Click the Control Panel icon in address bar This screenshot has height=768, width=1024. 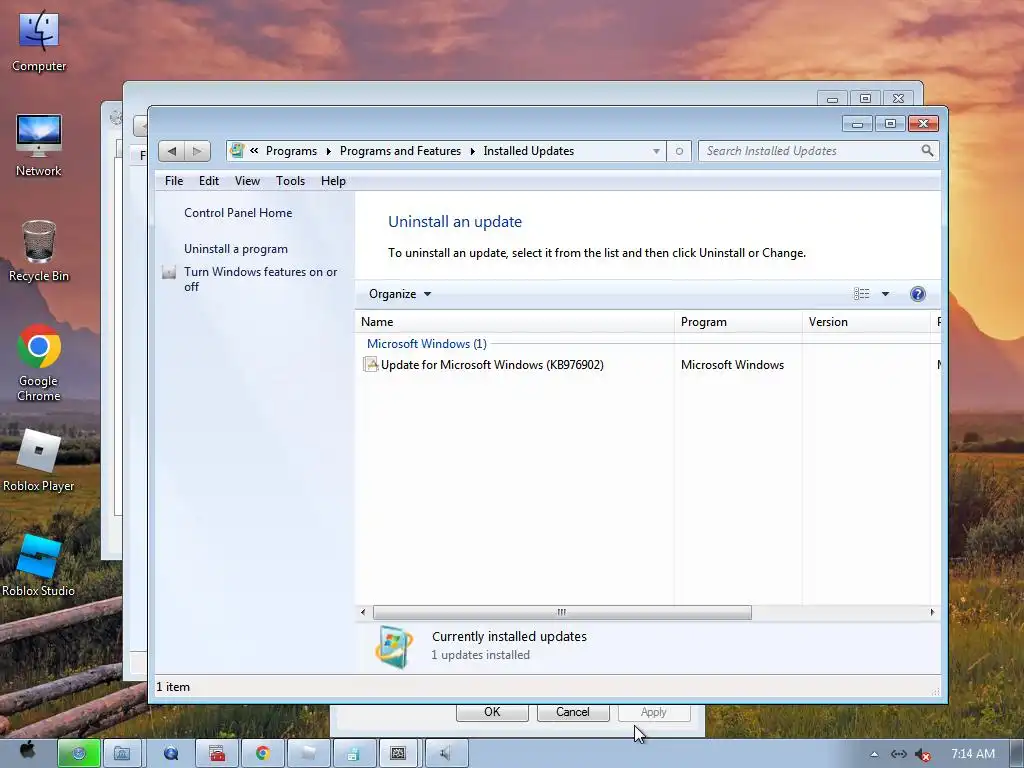237,151
